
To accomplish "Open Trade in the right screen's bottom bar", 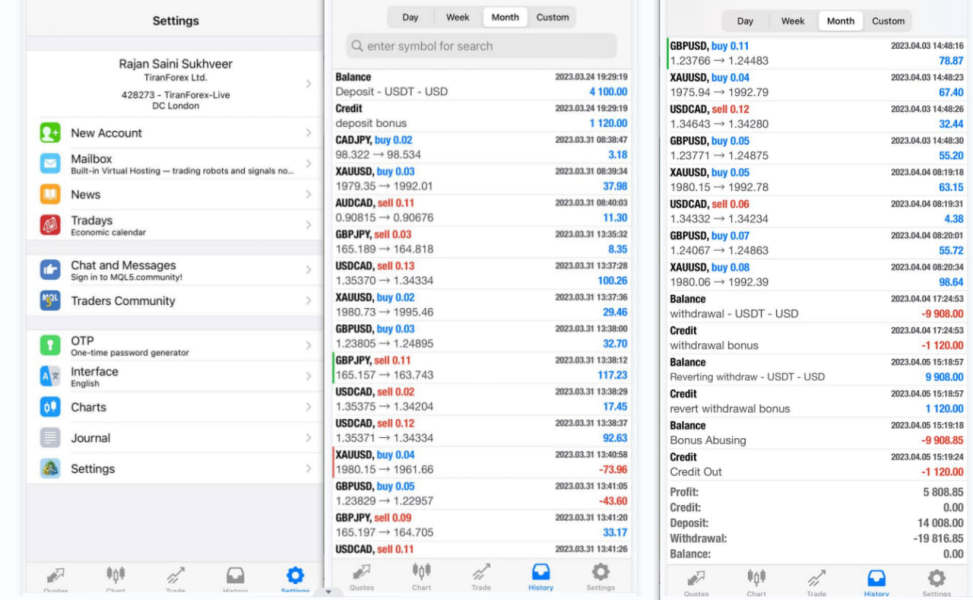I will click(817, 578).
